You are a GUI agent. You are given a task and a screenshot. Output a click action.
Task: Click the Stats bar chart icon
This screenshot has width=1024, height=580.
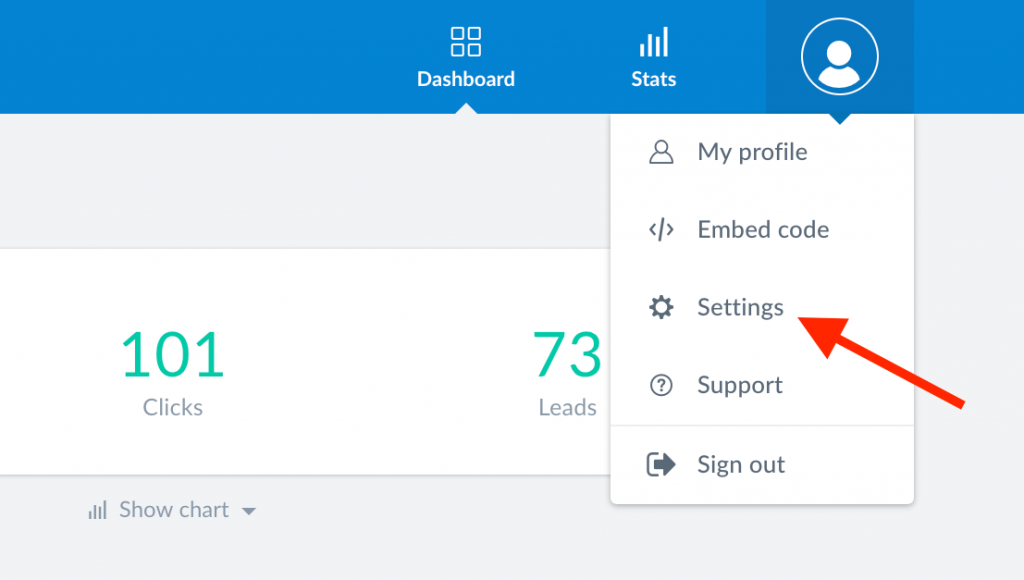654,42
